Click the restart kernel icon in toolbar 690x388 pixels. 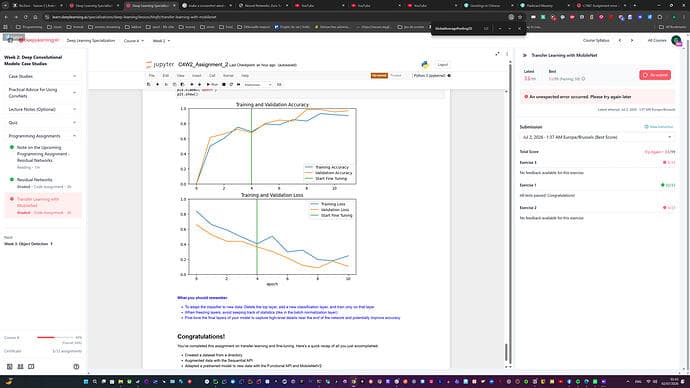[x=231, y=84]
